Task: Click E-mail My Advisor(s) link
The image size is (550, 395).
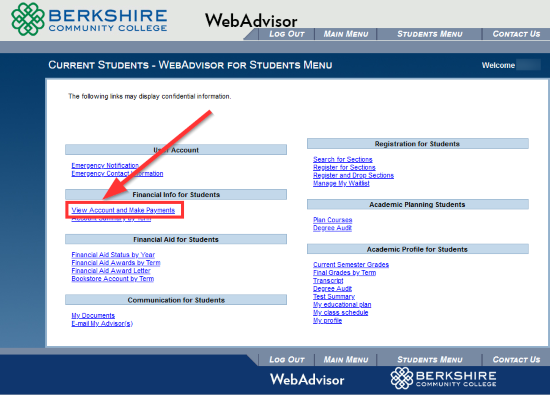Action: click(x=102, y=324)
